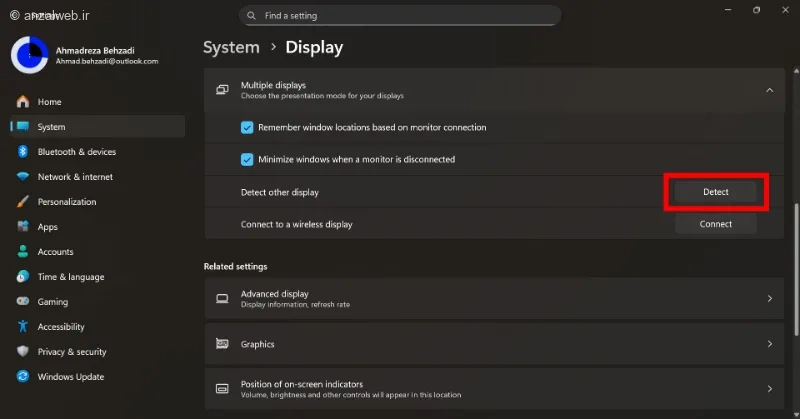This screenshot has height=419, width=800.
Task: Click the Accounts person icon
Action: click(x=22, y=252)
